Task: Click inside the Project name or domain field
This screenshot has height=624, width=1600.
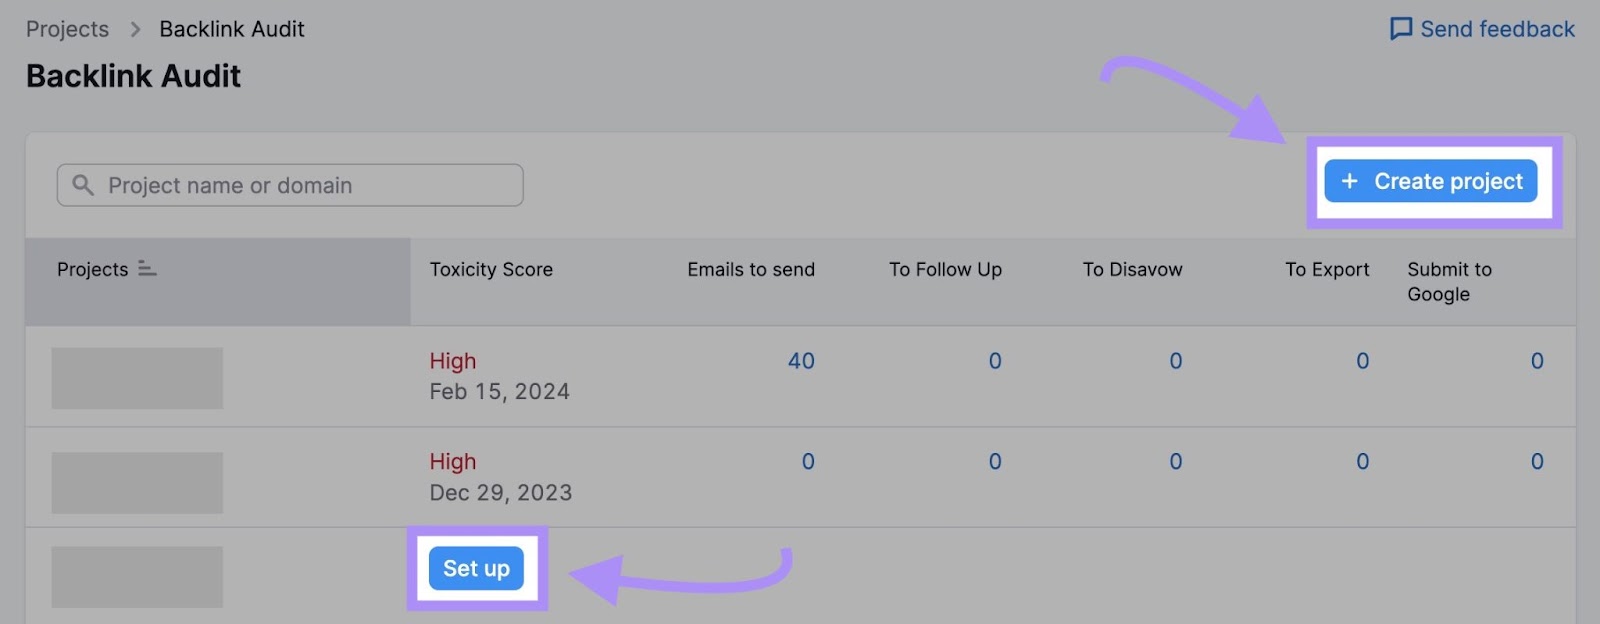Action: click(x=290, y=185)
